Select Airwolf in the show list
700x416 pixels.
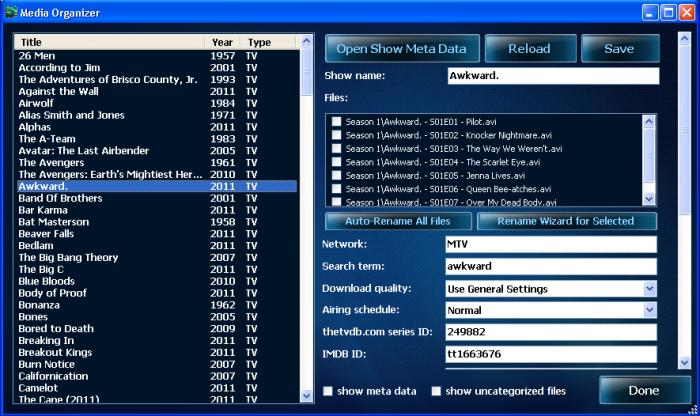[x=157, y=103]
